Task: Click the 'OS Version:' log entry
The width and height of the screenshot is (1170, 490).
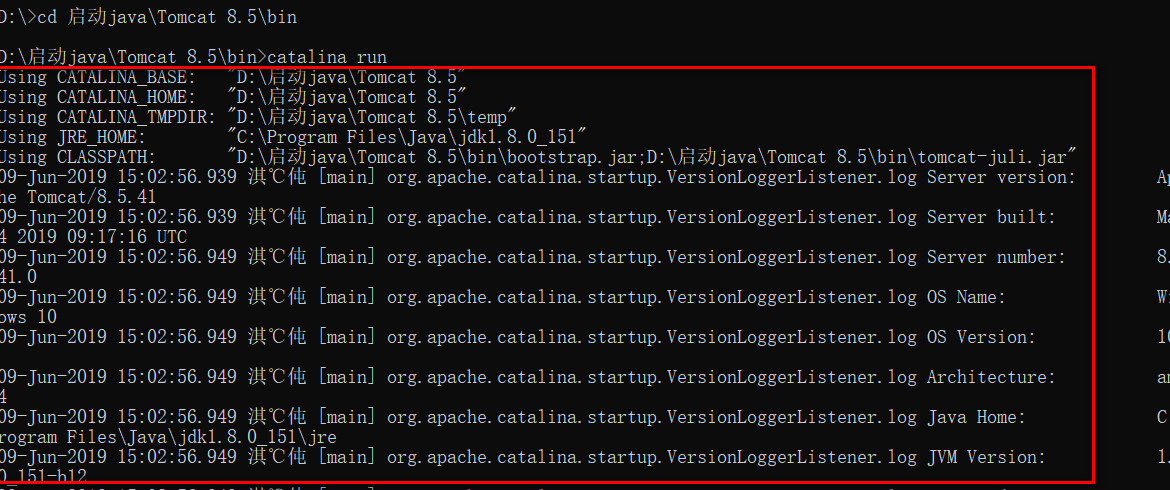Action: click(981, 337)
